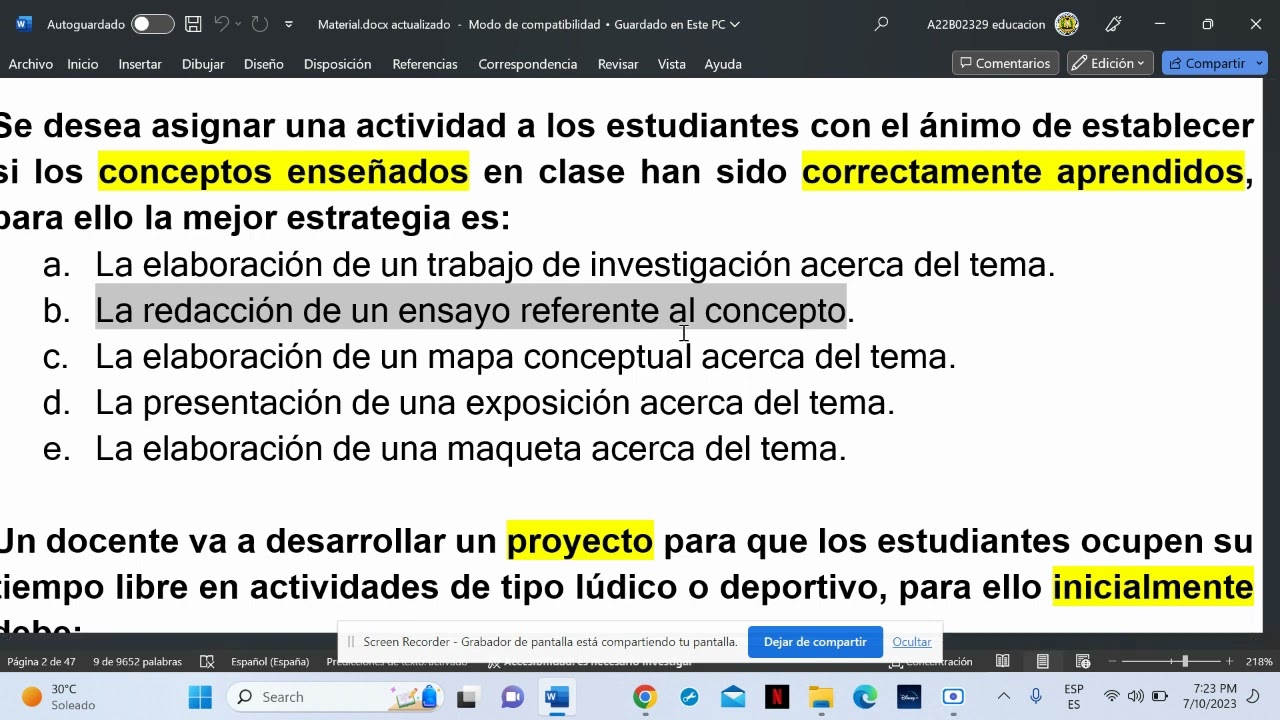Open the Mail app in taskbar
The width and height of the screenshot is (1280, 720).
(733, 697)
